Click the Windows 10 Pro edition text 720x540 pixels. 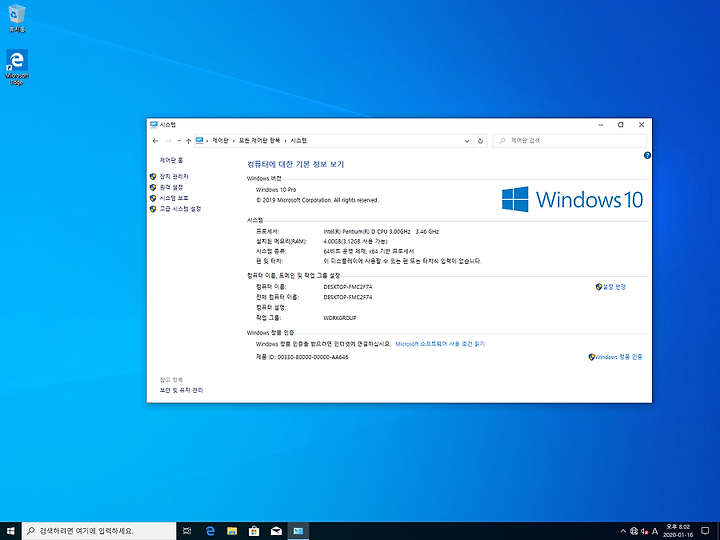pyautogui.click(x=276, y=190)
